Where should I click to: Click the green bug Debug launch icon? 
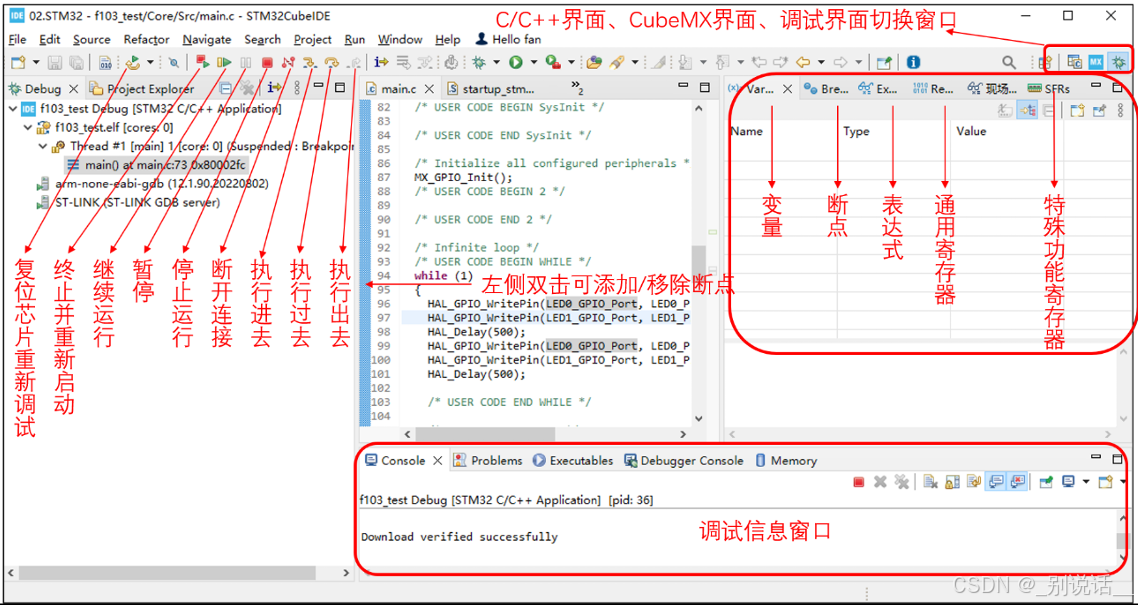coord(479,62)
